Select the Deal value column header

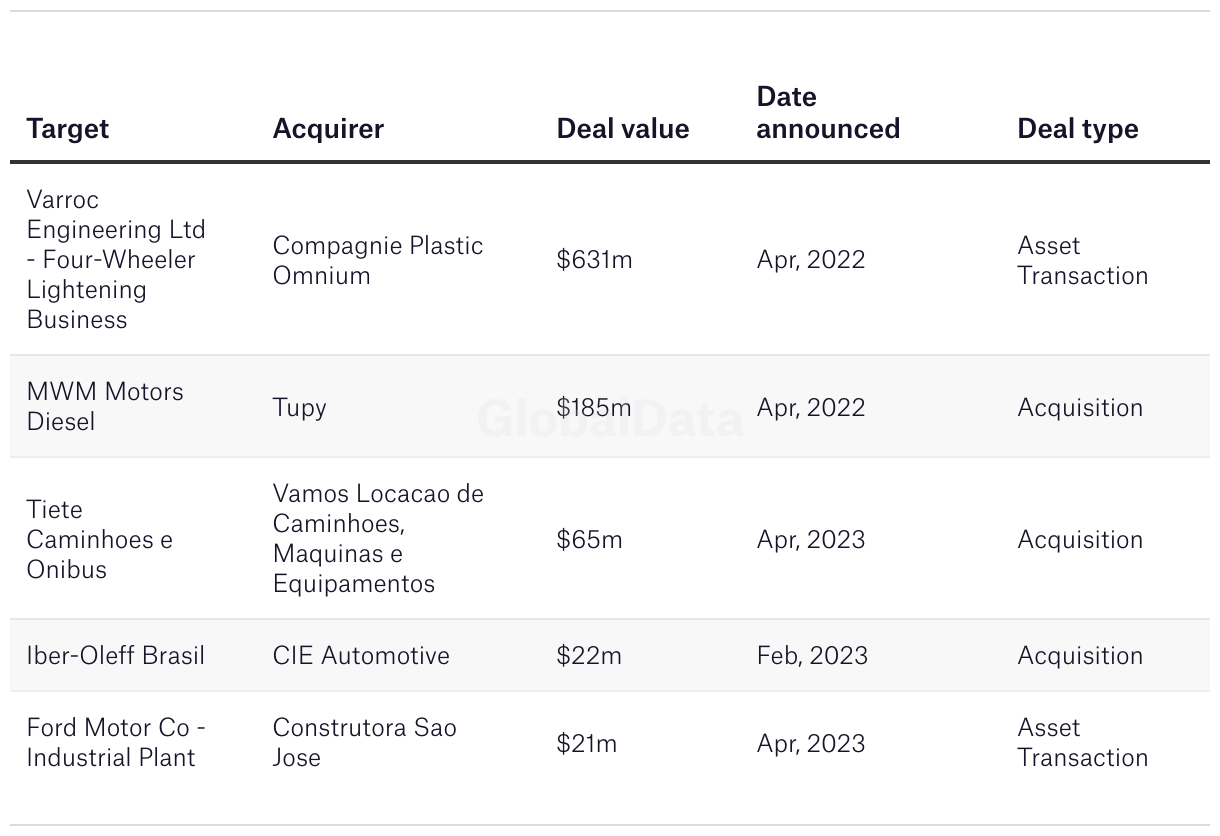(623, 129)
